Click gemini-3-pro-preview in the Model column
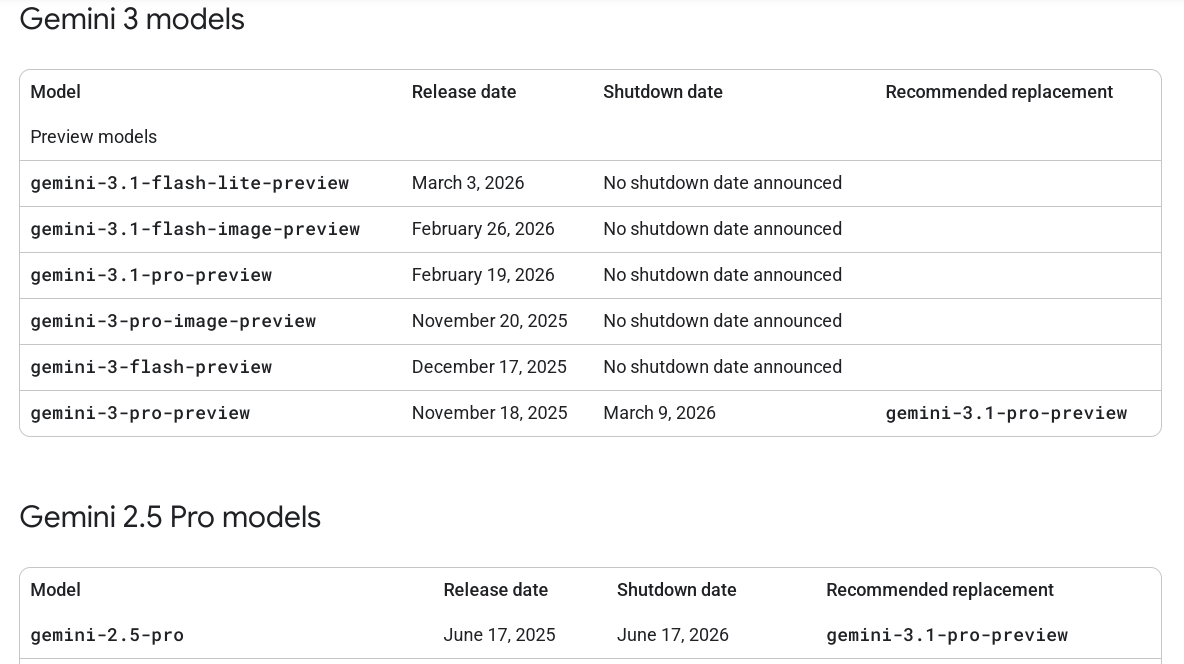Screen dimensions: 1184x664 click(140, 413)
